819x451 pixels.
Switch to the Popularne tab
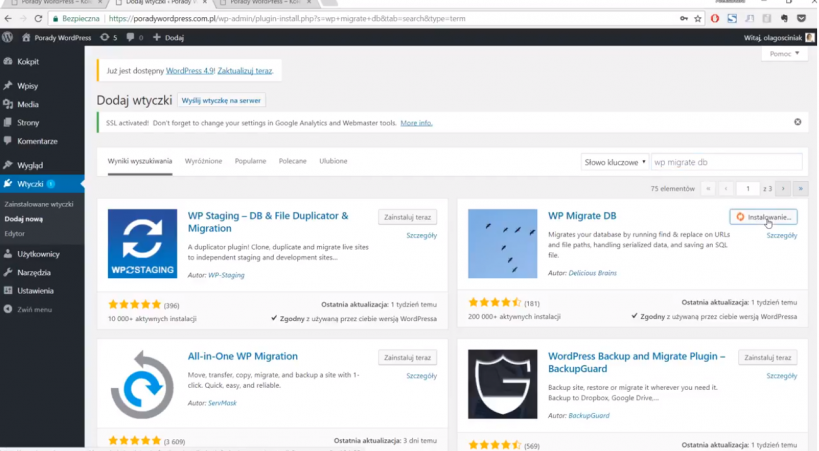coord(250,161)
